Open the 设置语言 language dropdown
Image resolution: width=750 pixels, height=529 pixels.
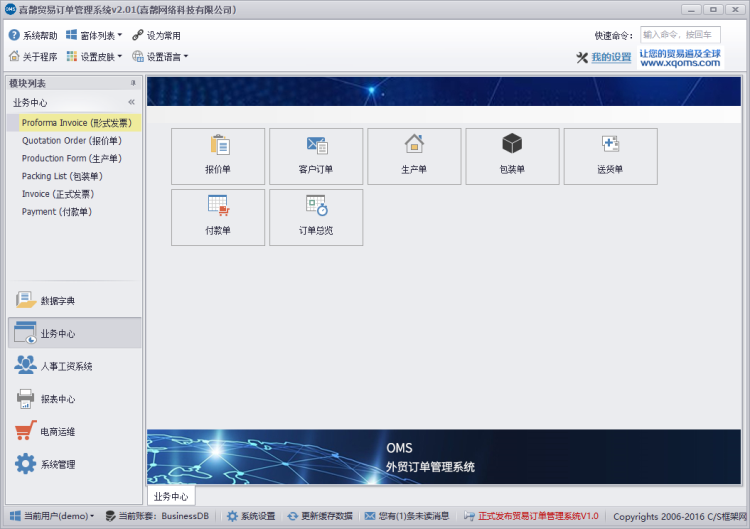click(x=160, y=57)
